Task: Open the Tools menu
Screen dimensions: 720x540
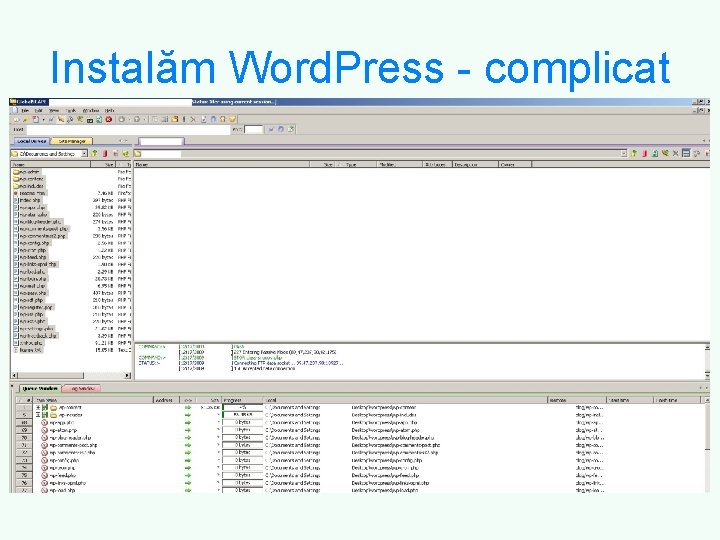Action: click(71, 111)
